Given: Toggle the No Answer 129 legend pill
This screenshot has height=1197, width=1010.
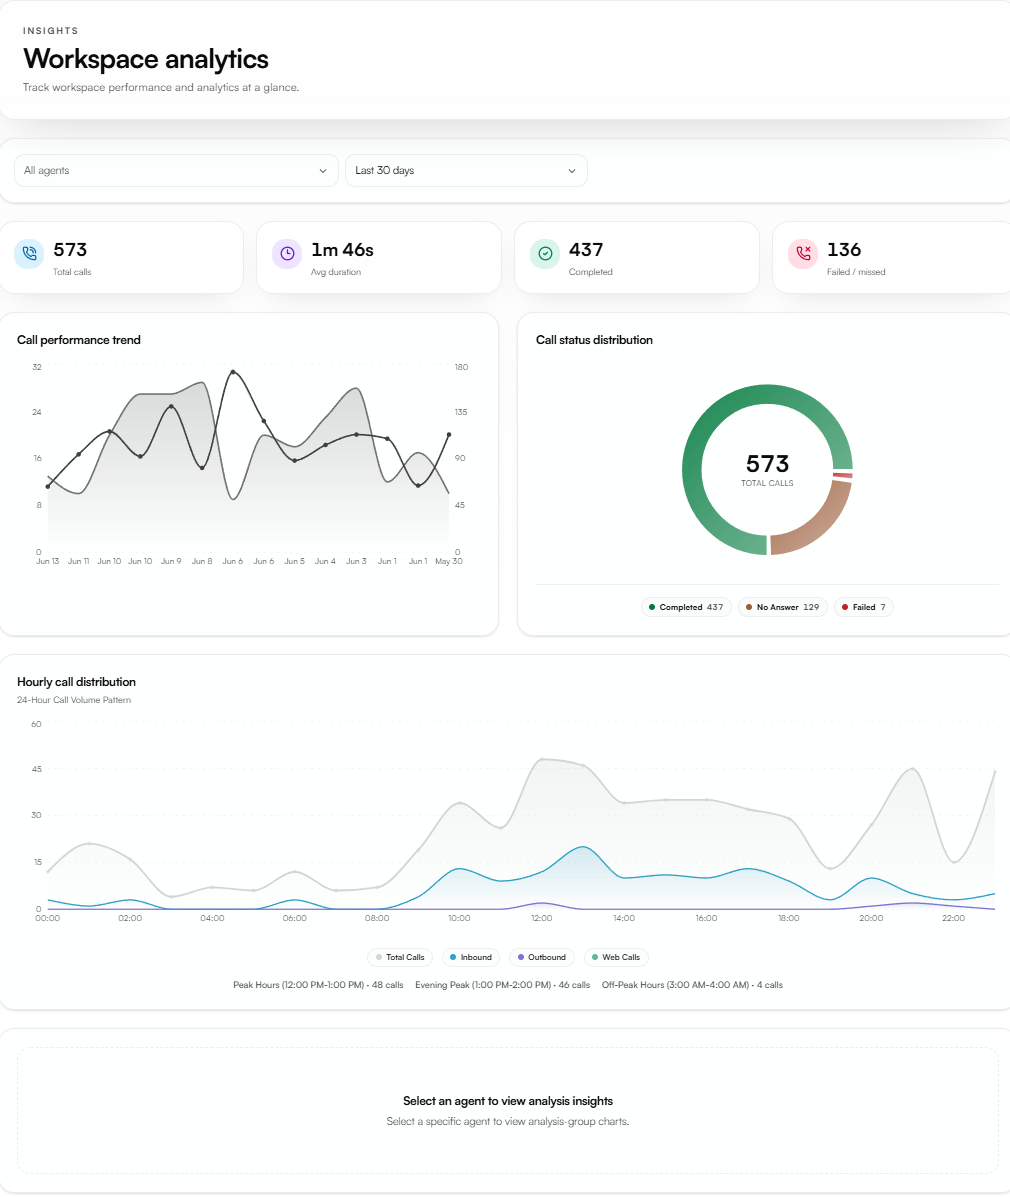Looking at the screenshot, I should (x=783, y=608).
